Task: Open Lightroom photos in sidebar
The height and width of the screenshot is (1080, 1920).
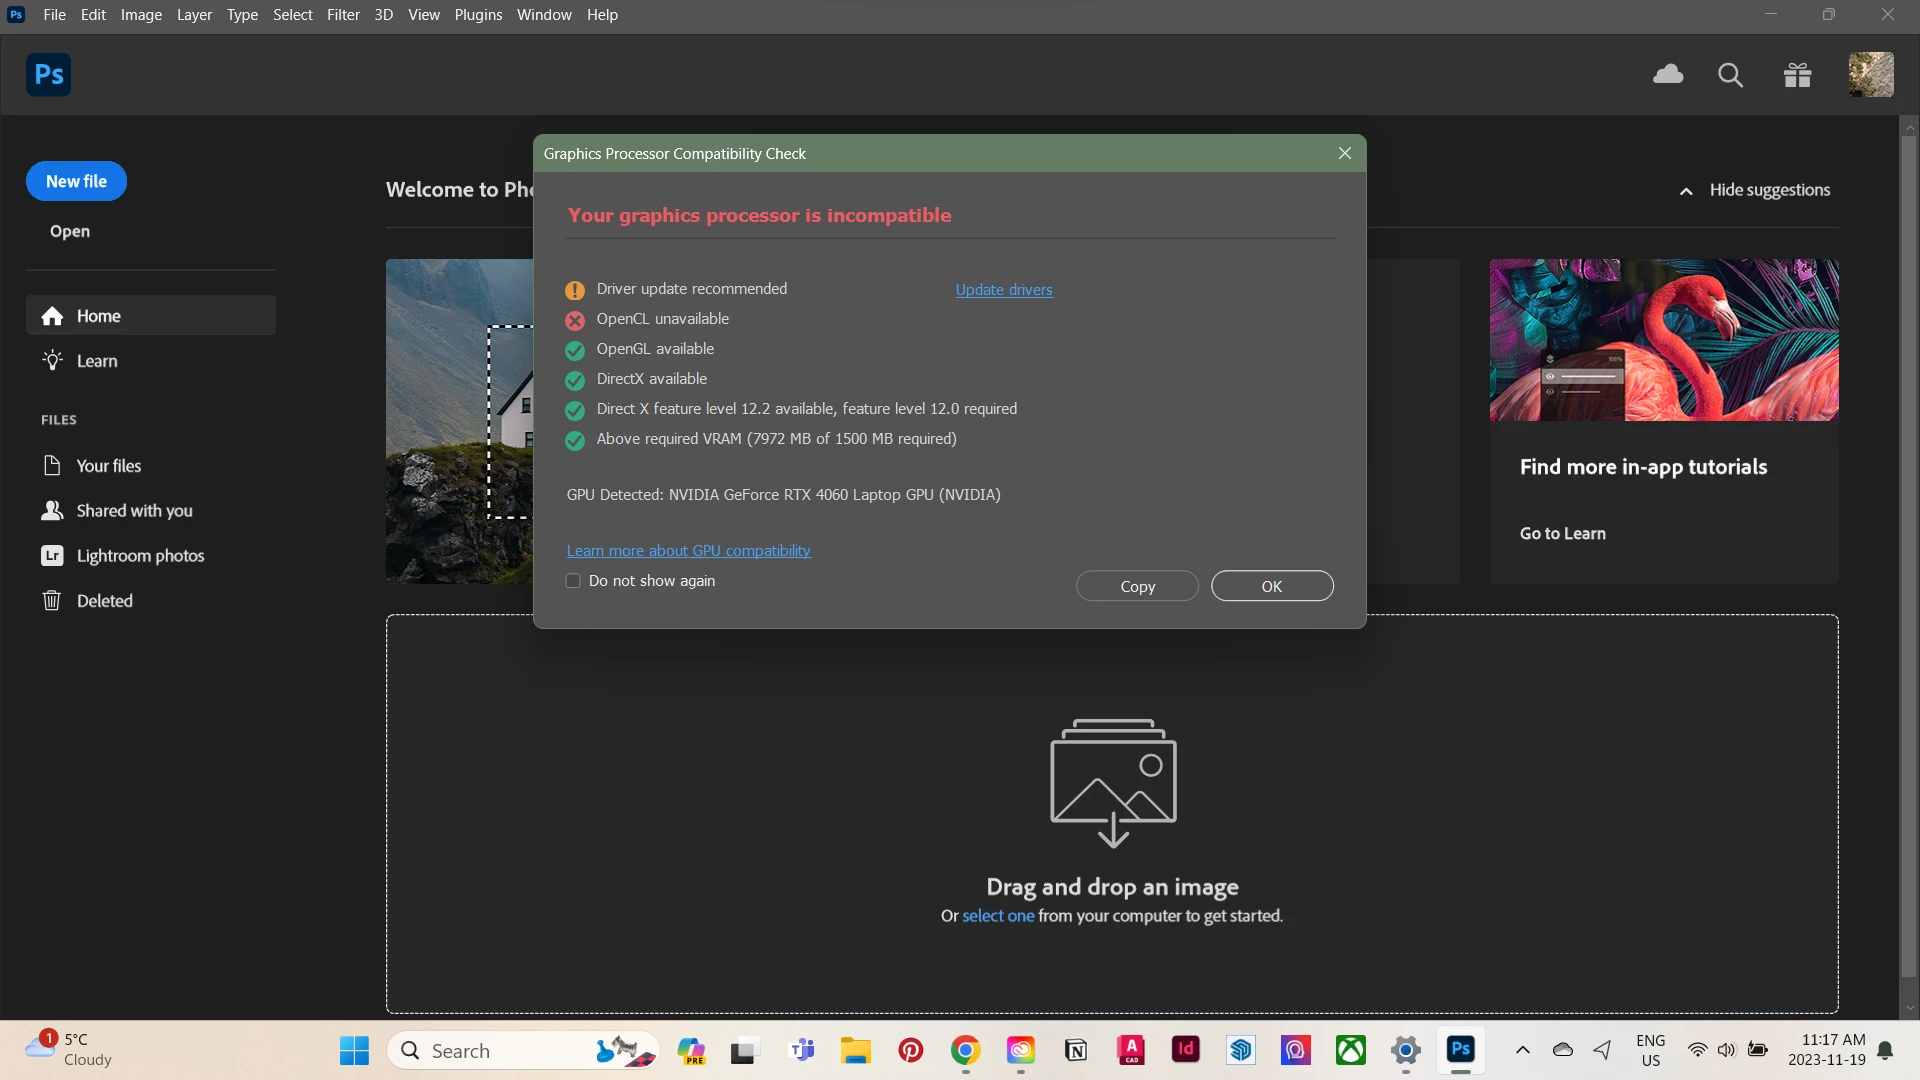Action: click(x=140, y=556)
